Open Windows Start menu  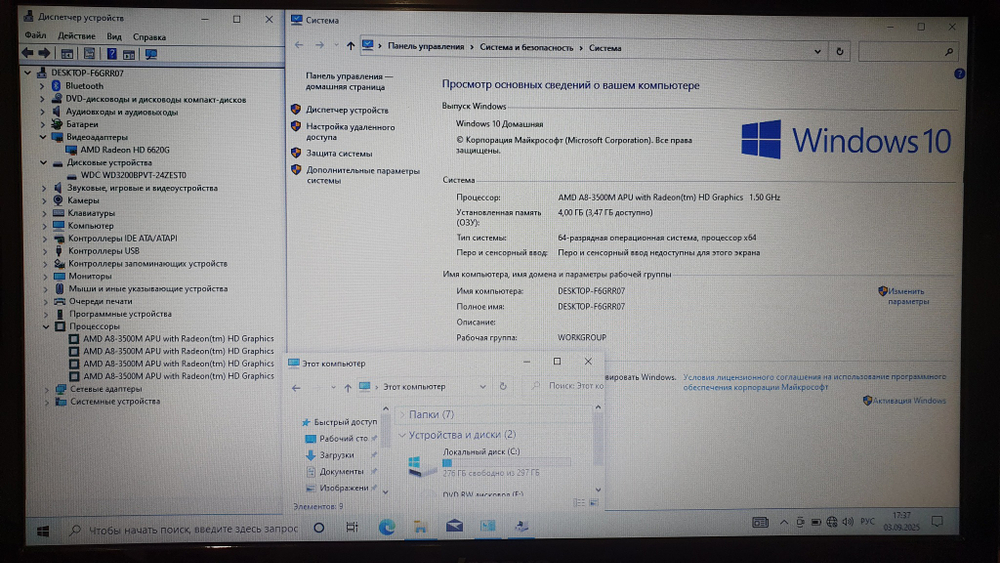click(x=43, y=530)
